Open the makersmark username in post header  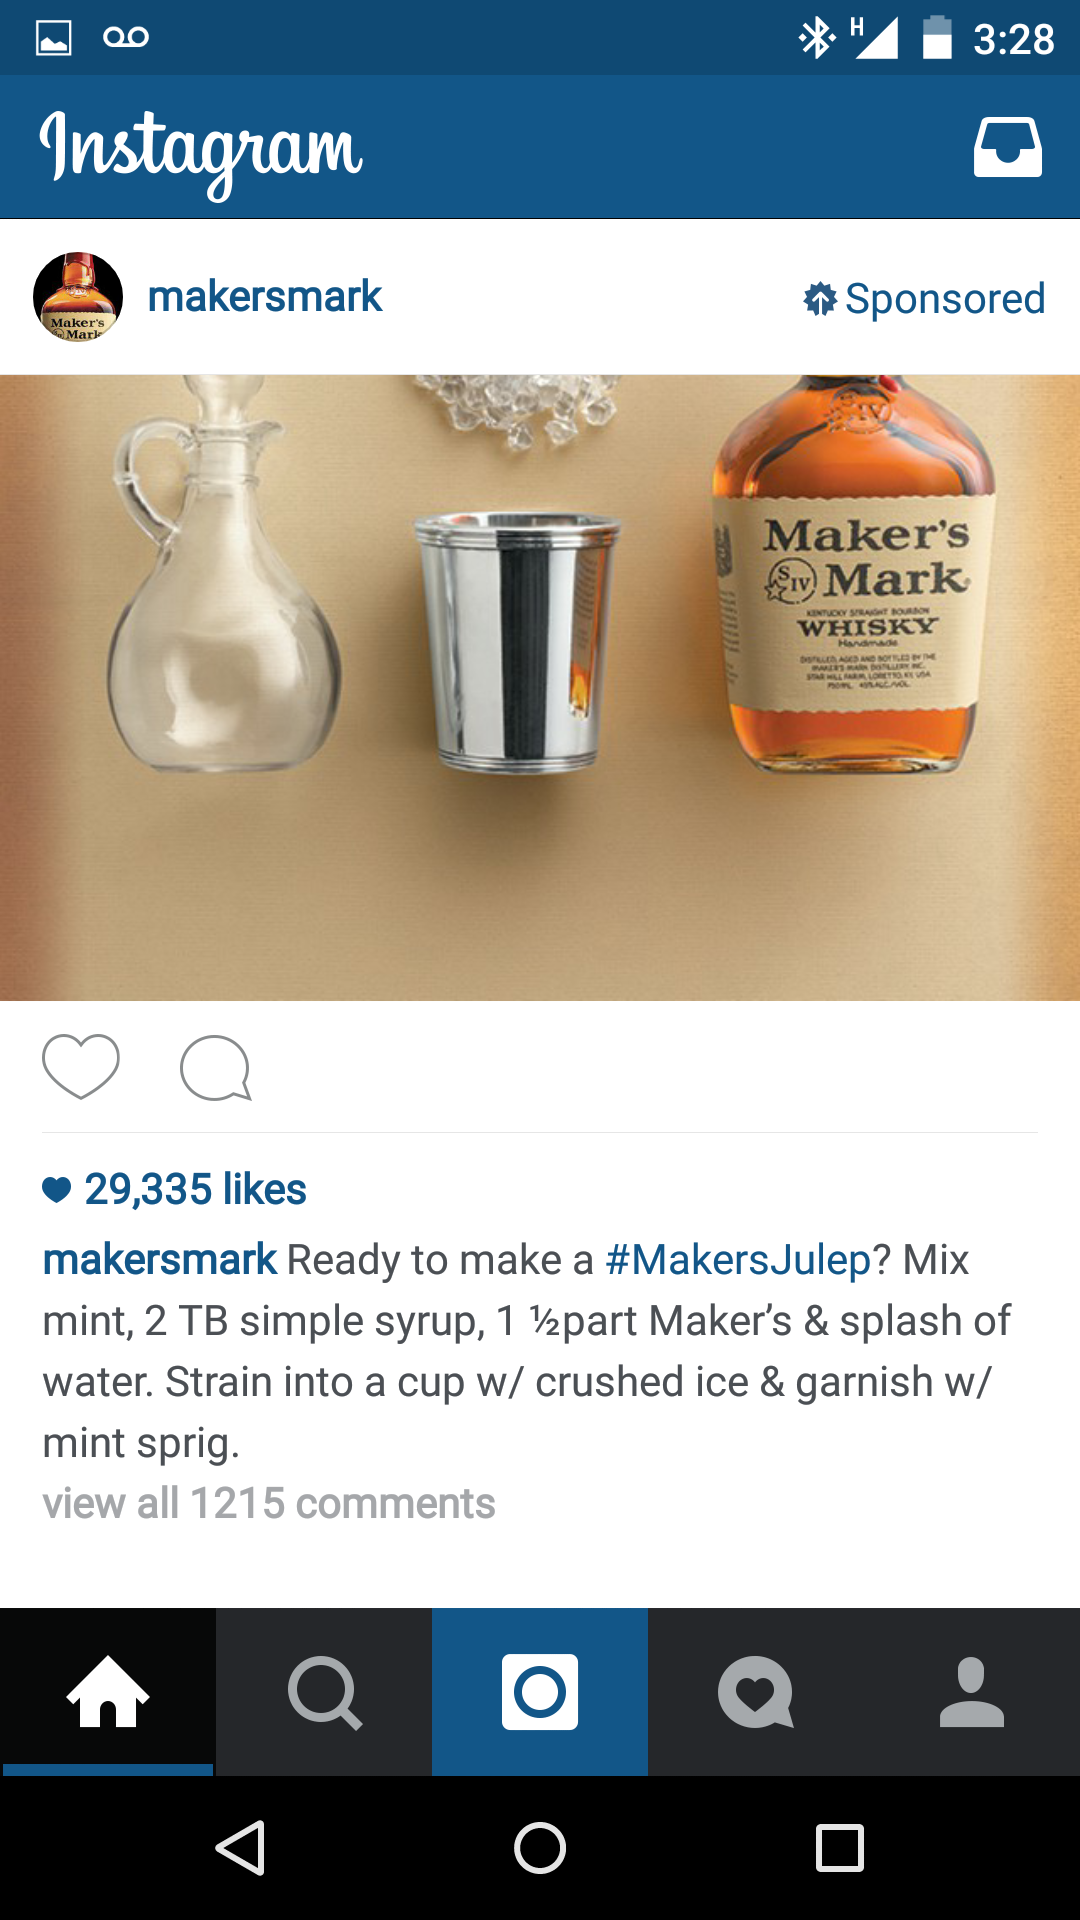[x=265, y=297]
